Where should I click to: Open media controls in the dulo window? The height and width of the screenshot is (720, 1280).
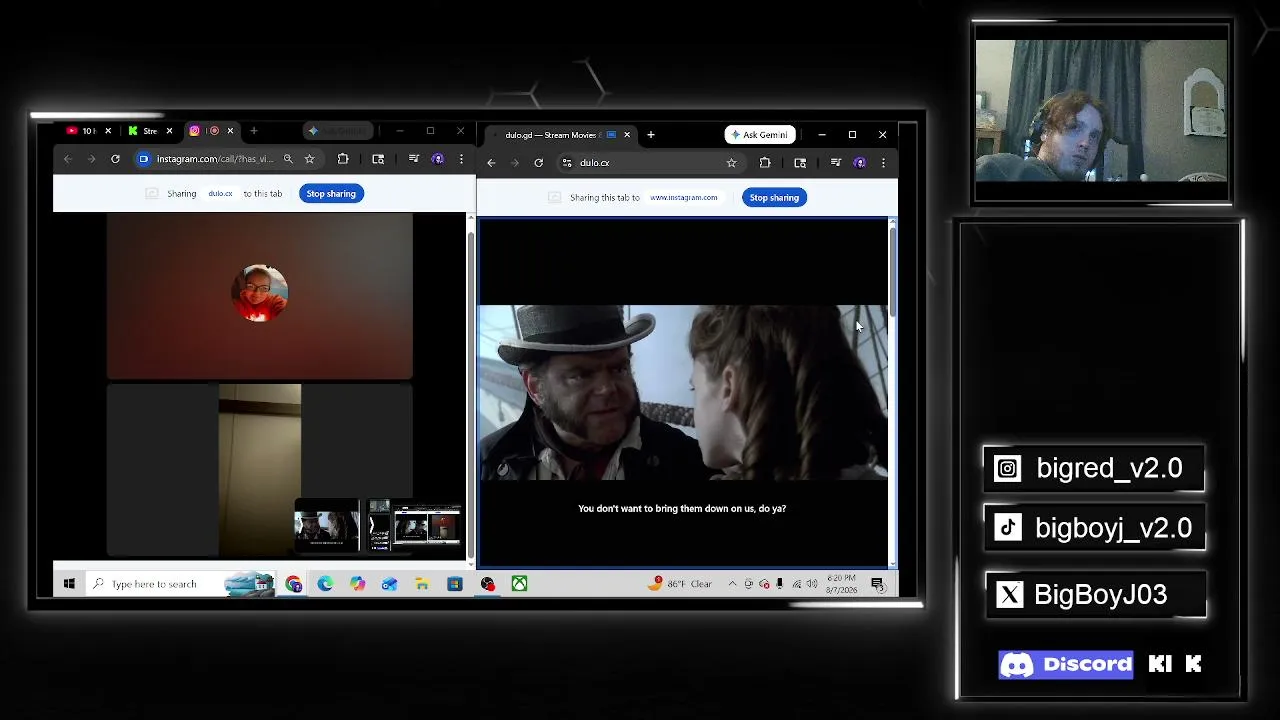[836, 163]
